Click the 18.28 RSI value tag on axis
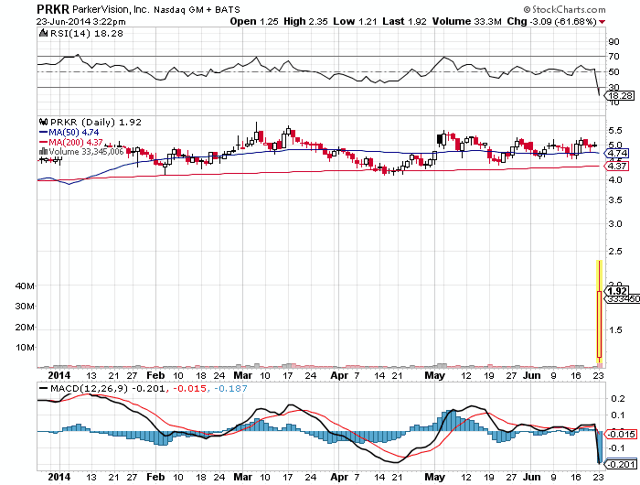The height and width of the screenshot is (485, 640). click(x=620, y=96)
